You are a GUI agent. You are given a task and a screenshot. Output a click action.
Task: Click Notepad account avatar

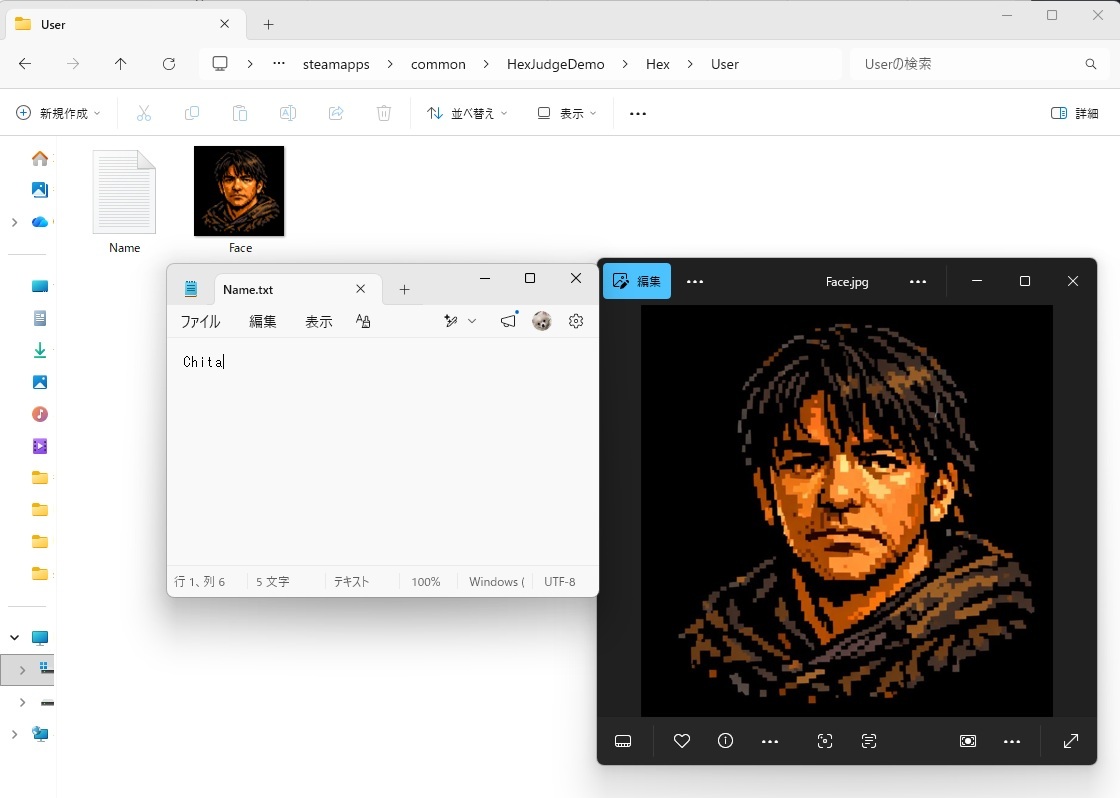542,321
